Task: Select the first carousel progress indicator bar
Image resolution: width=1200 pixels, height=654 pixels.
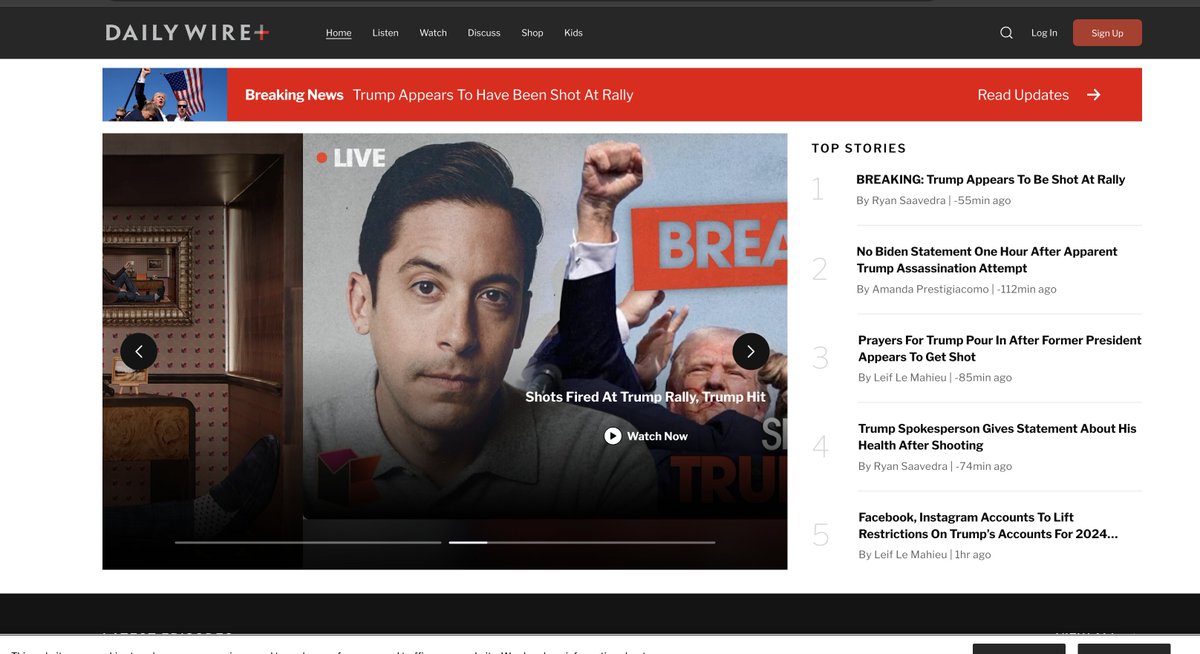Action: 308,542
